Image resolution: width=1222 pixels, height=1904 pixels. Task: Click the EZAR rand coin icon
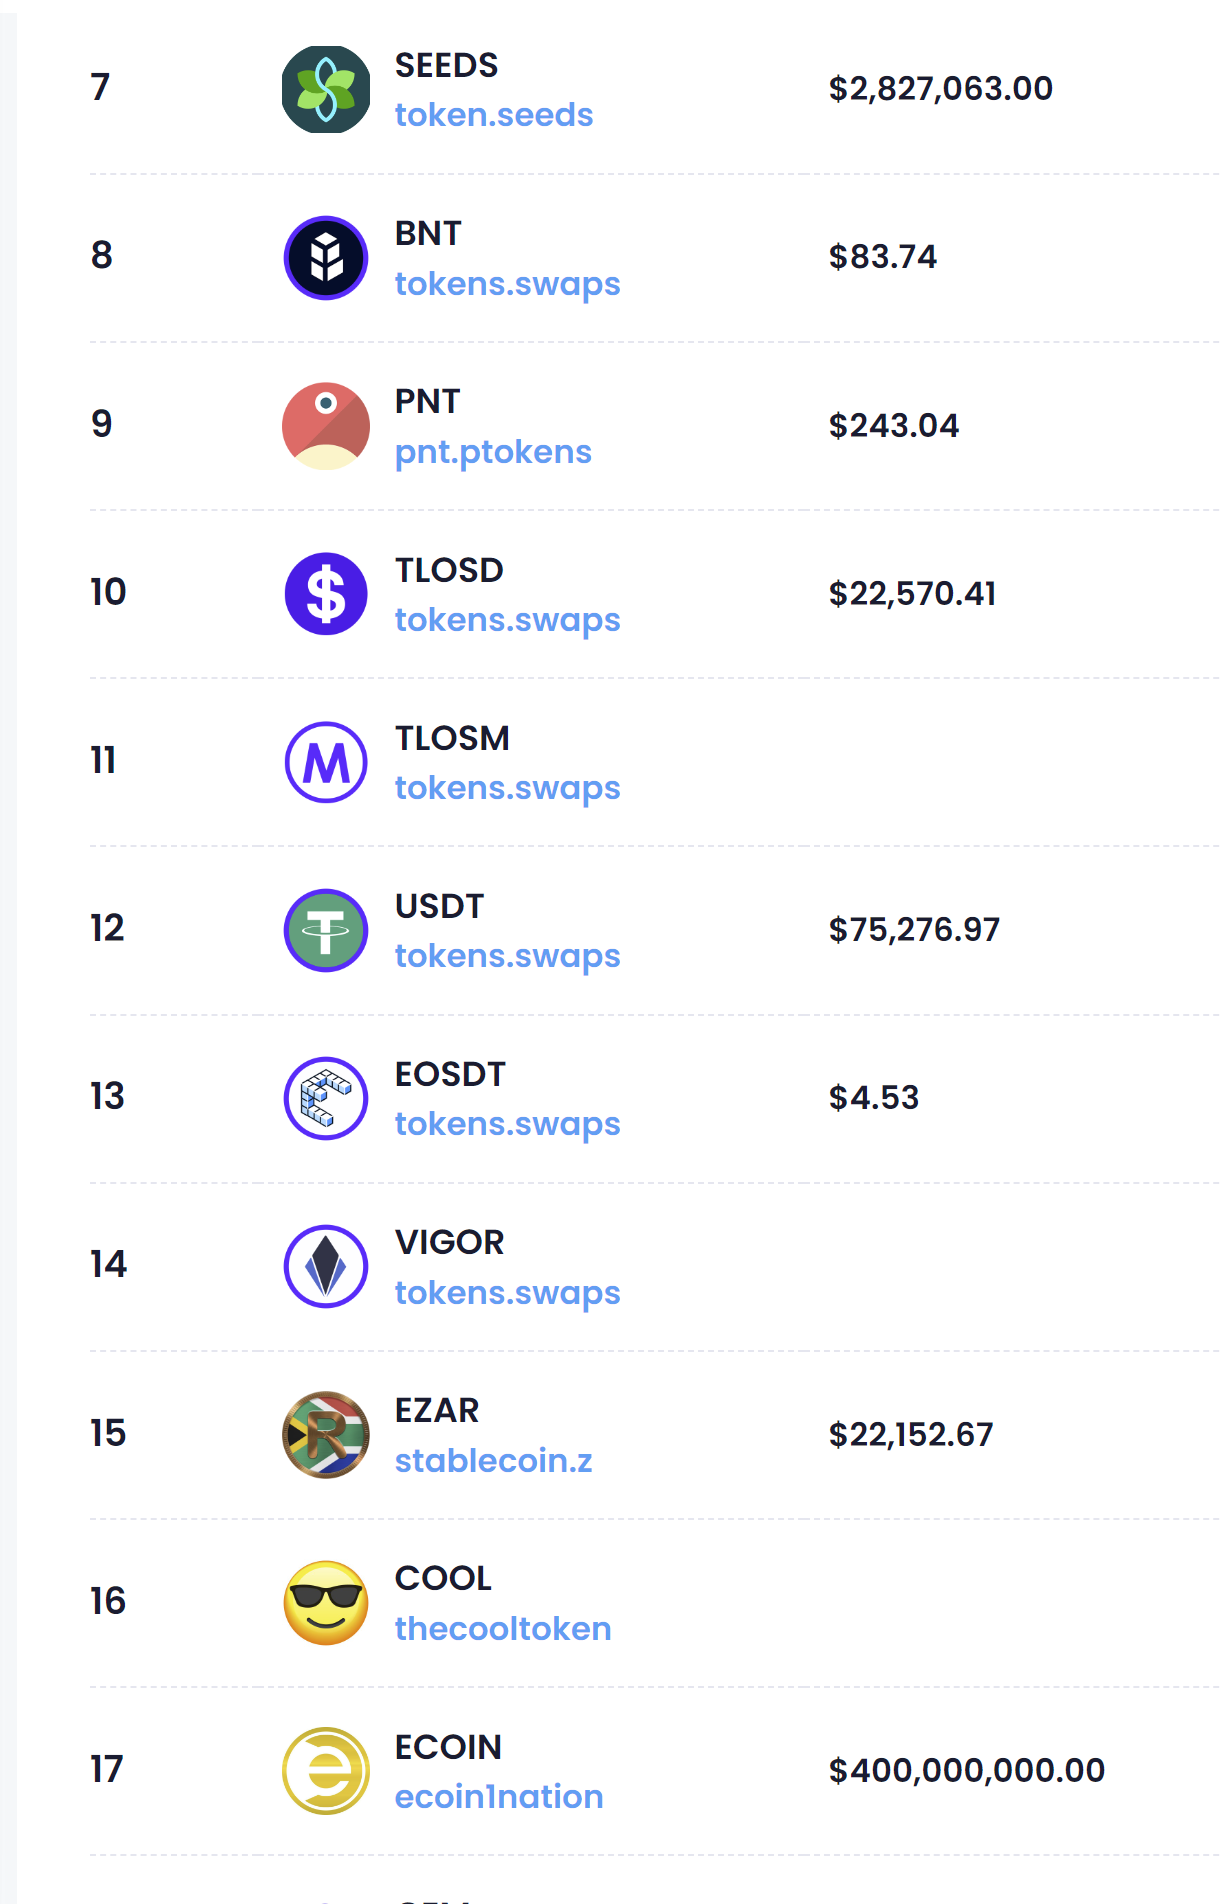[326, 1435]
